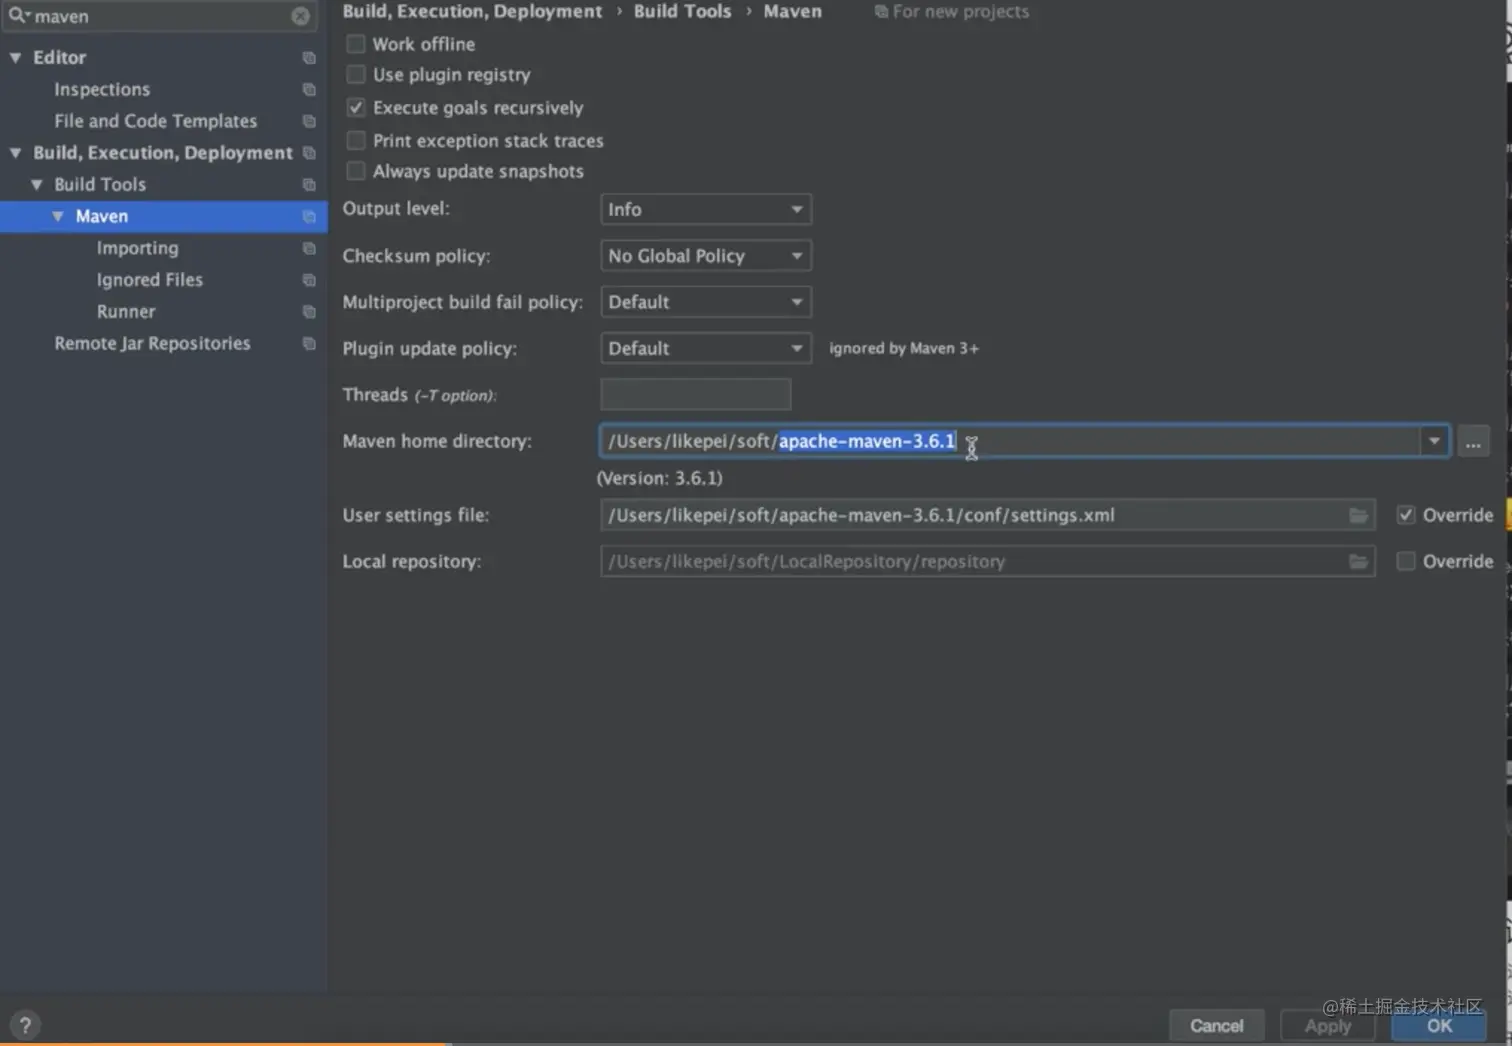Enable Work offline checkbox
Viewport: 1512px width, 1046px height.
(x=355, y=44)
